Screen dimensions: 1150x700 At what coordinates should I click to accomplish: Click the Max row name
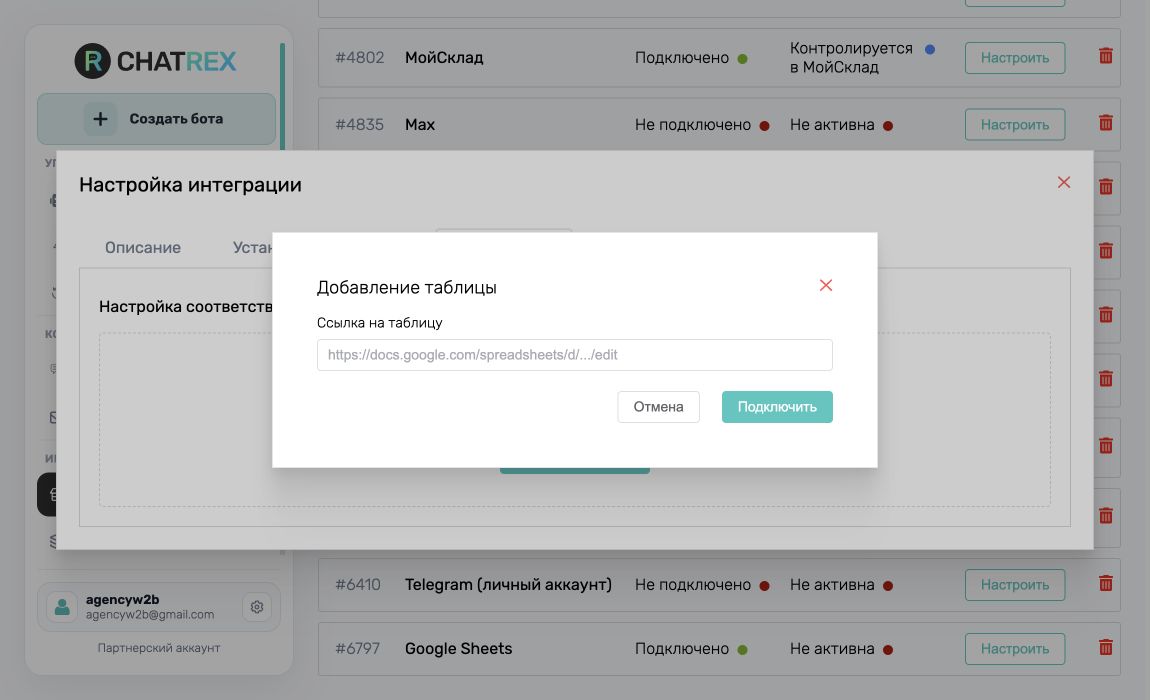tap(420, 125)
